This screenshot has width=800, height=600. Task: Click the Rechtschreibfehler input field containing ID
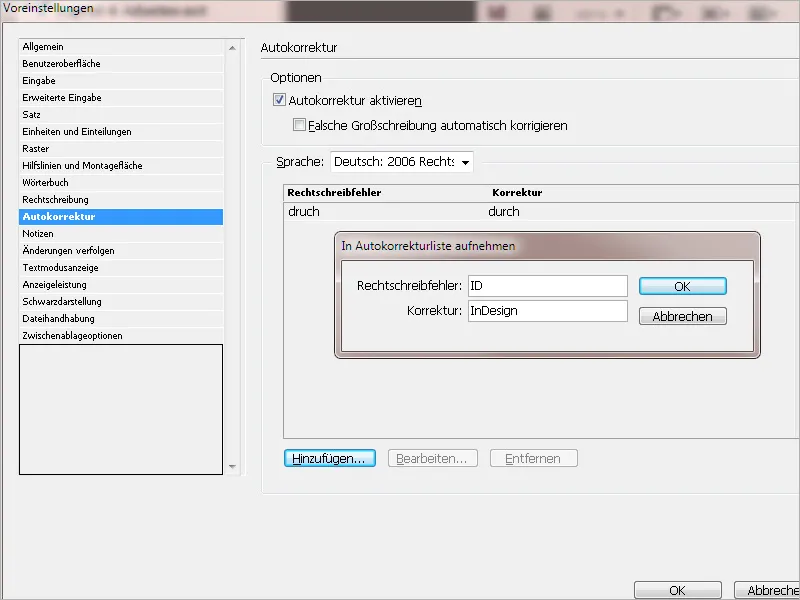click(548, 286)
